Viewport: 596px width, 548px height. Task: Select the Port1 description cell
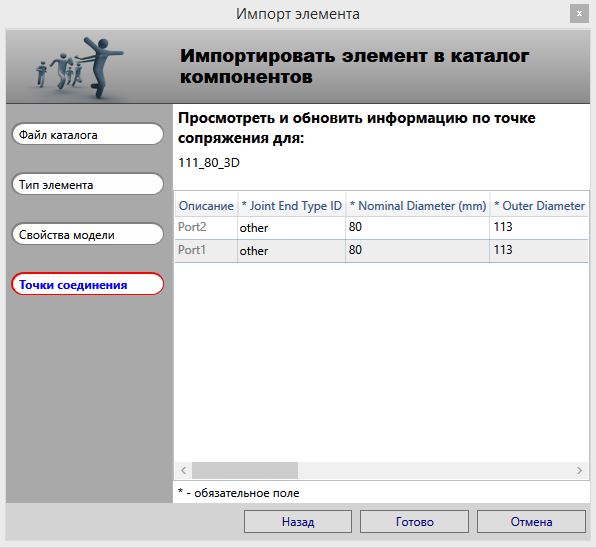point(206,250)
